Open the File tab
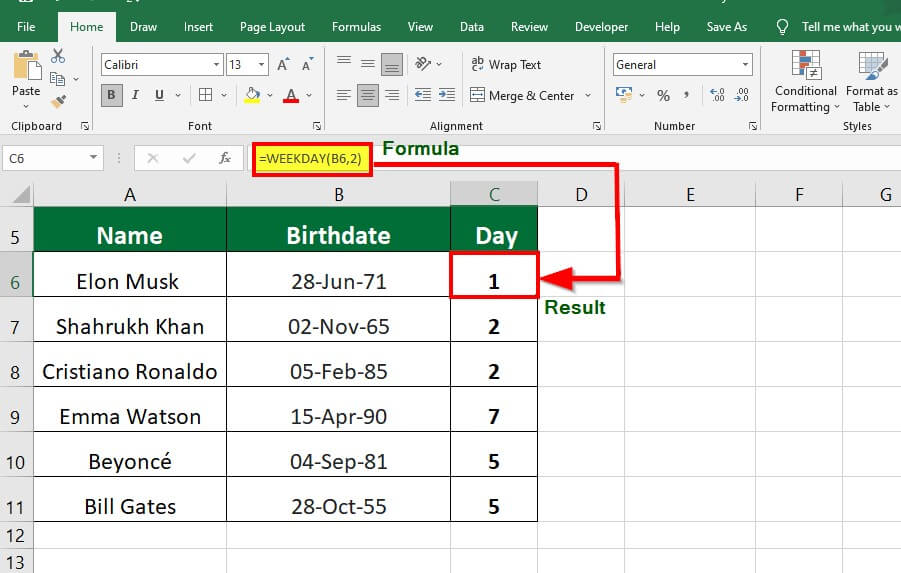Viewport: 901px width, 573px height. 26,27
